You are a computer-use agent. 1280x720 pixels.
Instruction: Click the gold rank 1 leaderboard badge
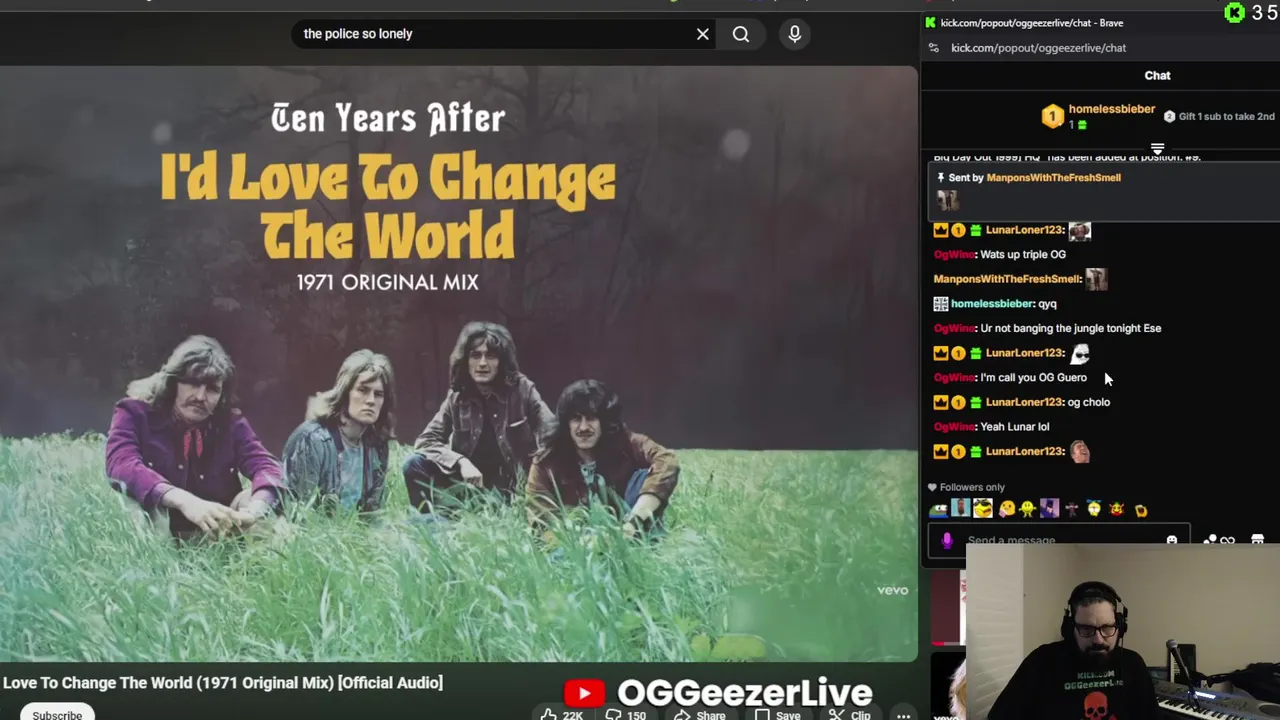[x=1052, y=117]
